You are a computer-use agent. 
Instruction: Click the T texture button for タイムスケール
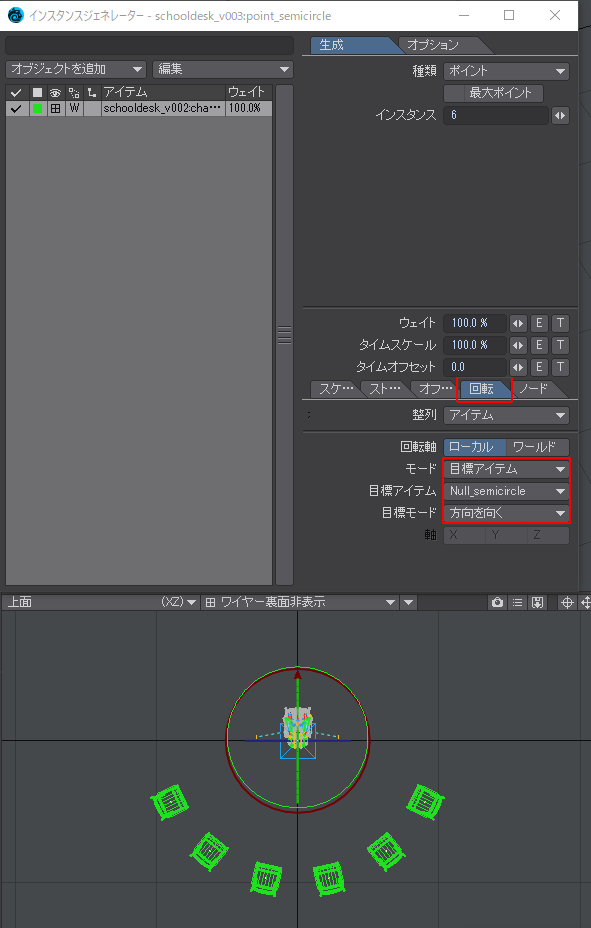pos(560,345)
